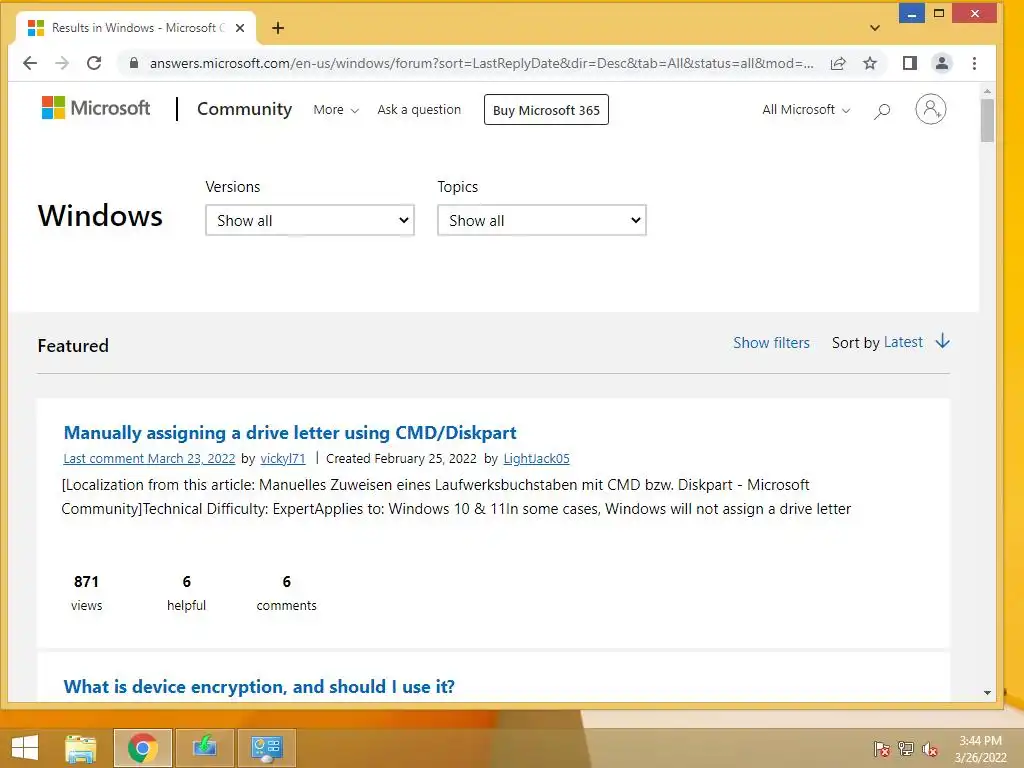This screenshot has width=1024, height=768.
Task: Open LightJack05 profile link
Action: (536, 458)
